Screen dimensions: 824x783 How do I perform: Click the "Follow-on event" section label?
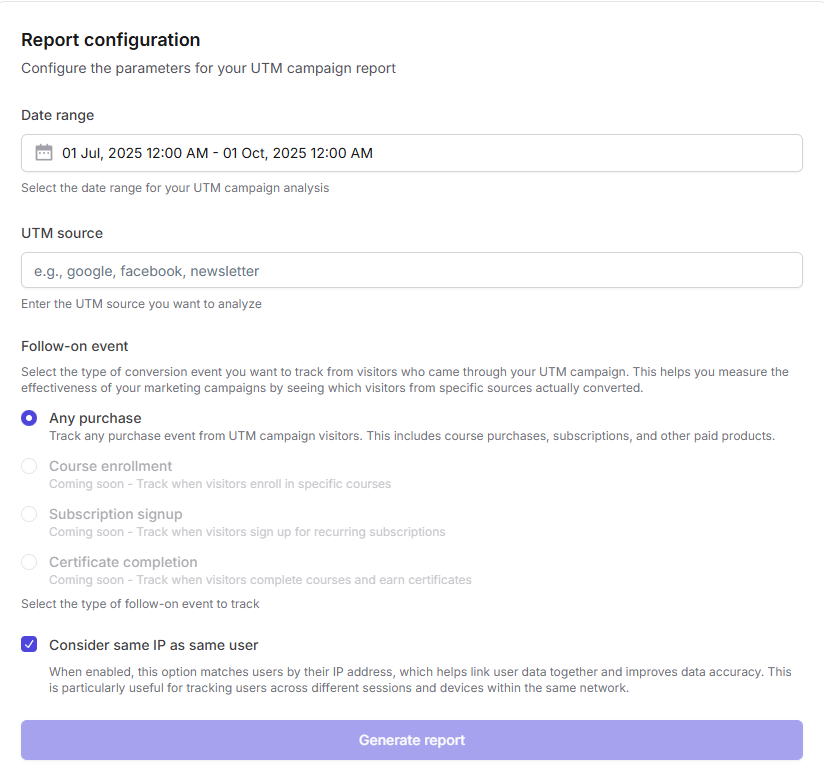click(x=75, y=346)
